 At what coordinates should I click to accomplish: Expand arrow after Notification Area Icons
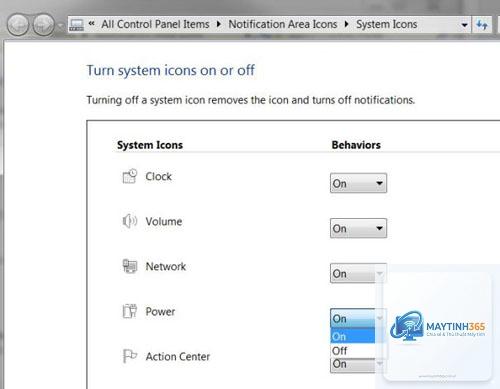pos(347,24)
